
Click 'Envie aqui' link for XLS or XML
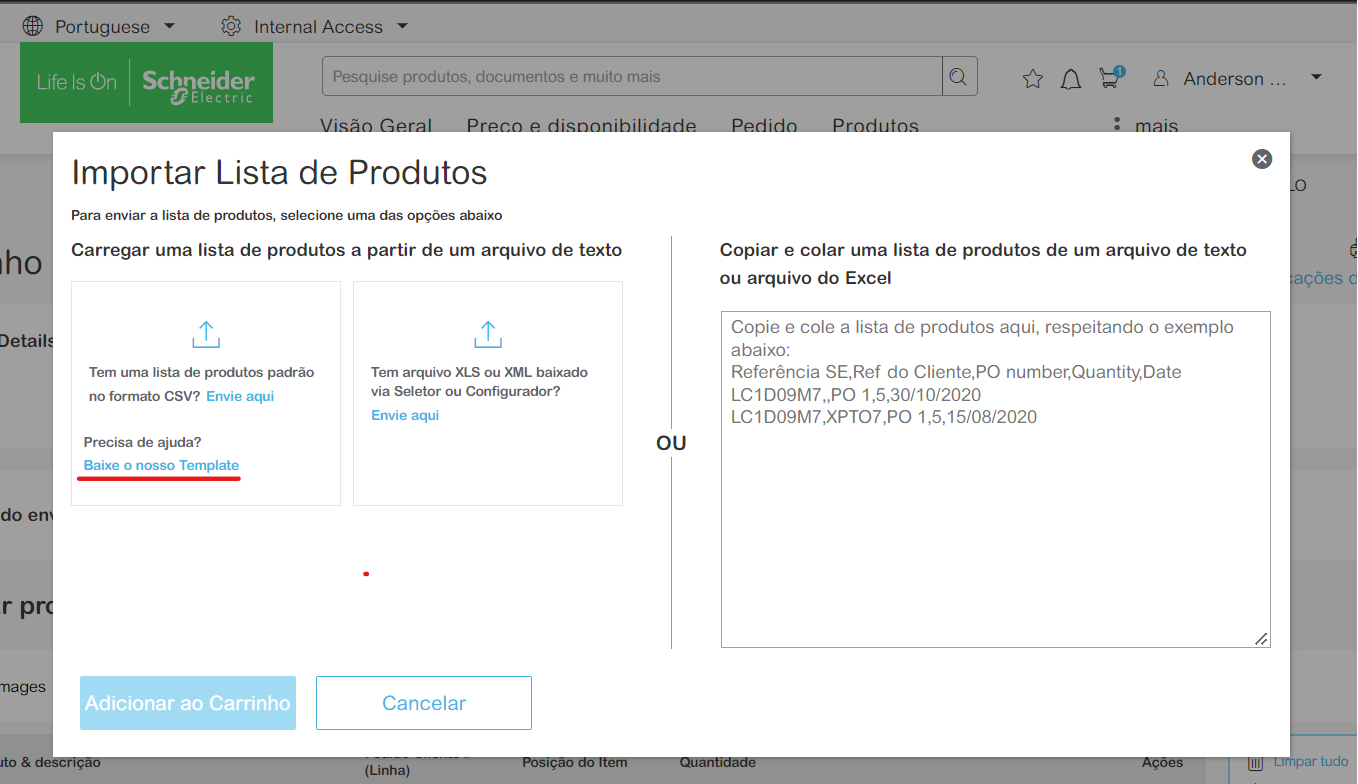[x=405, y=415]
